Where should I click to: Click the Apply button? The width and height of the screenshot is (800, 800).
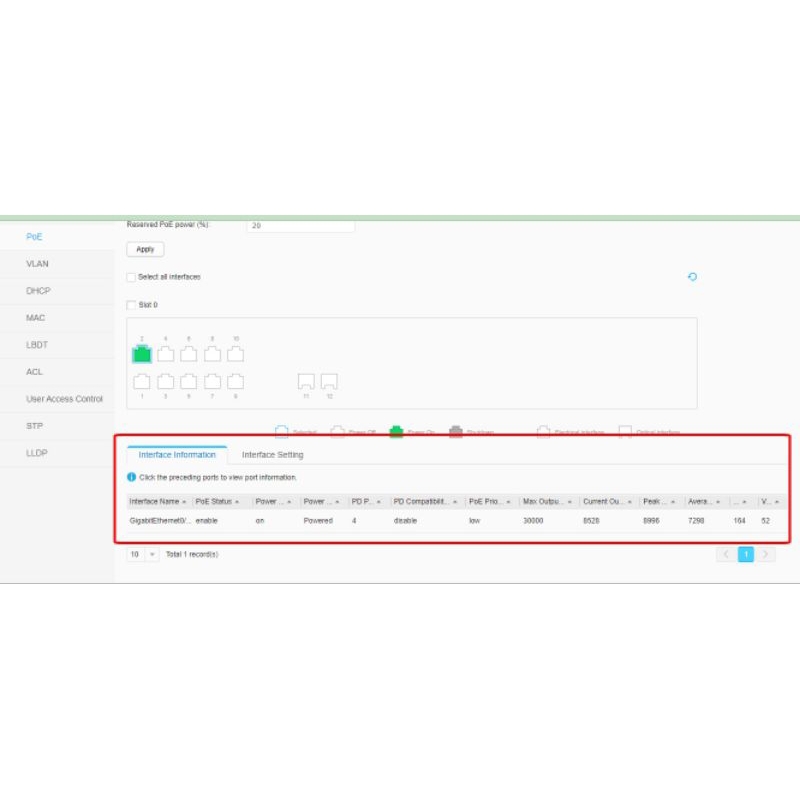tap(143, 249)
